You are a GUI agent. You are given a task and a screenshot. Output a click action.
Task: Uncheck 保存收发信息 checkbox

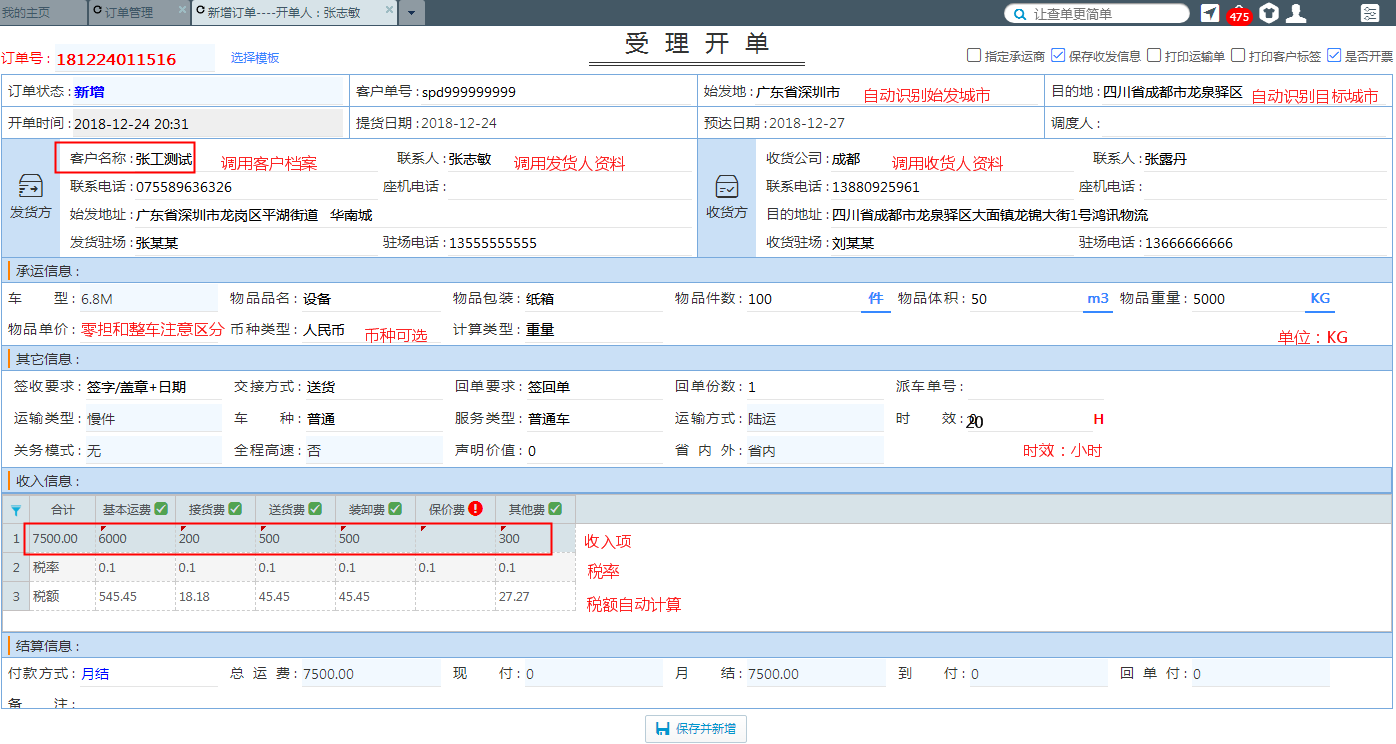coord(1058,56)
